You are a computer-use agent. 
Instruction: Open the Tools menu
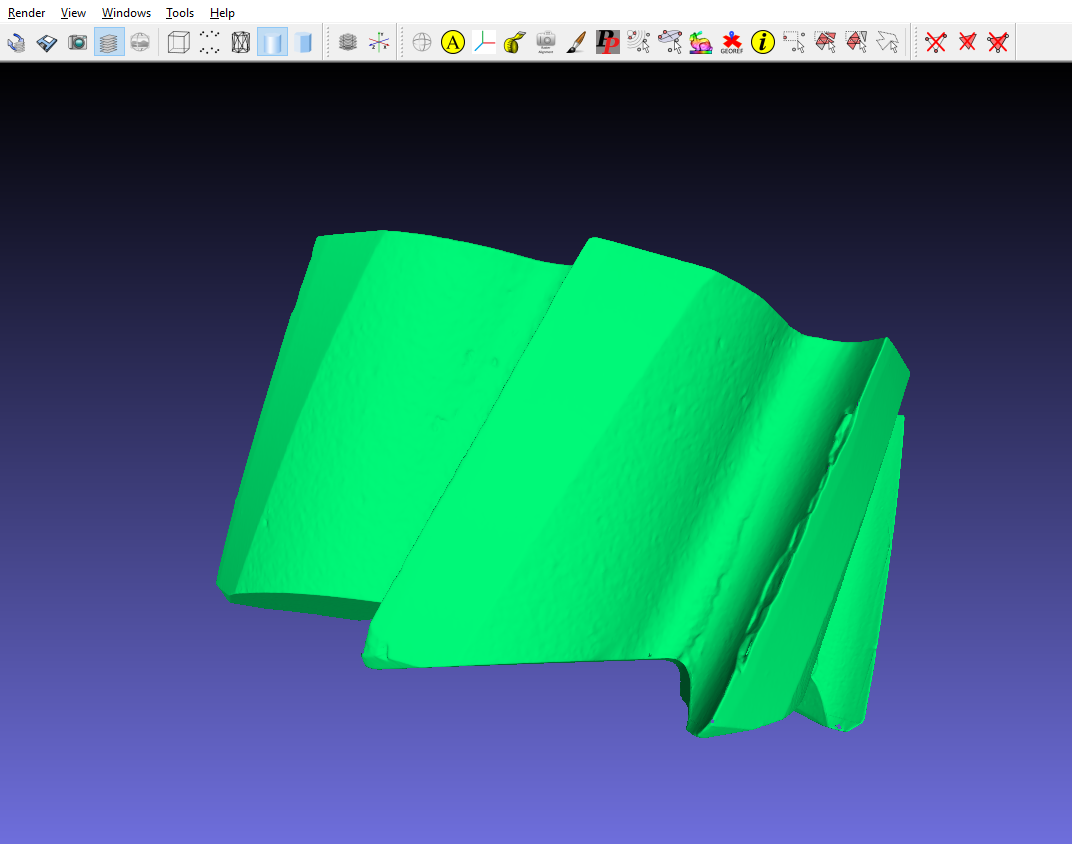pos(180,13)
